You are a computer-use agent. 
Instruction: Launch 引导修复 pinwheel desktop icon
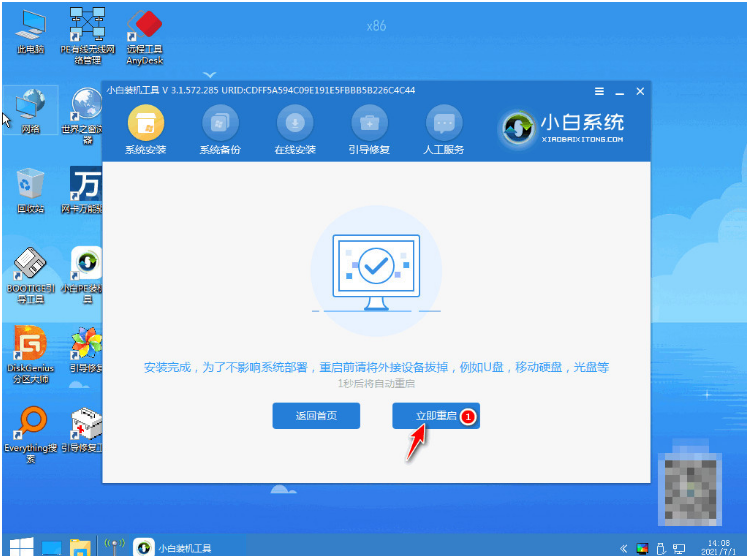(x=86, y=349)
